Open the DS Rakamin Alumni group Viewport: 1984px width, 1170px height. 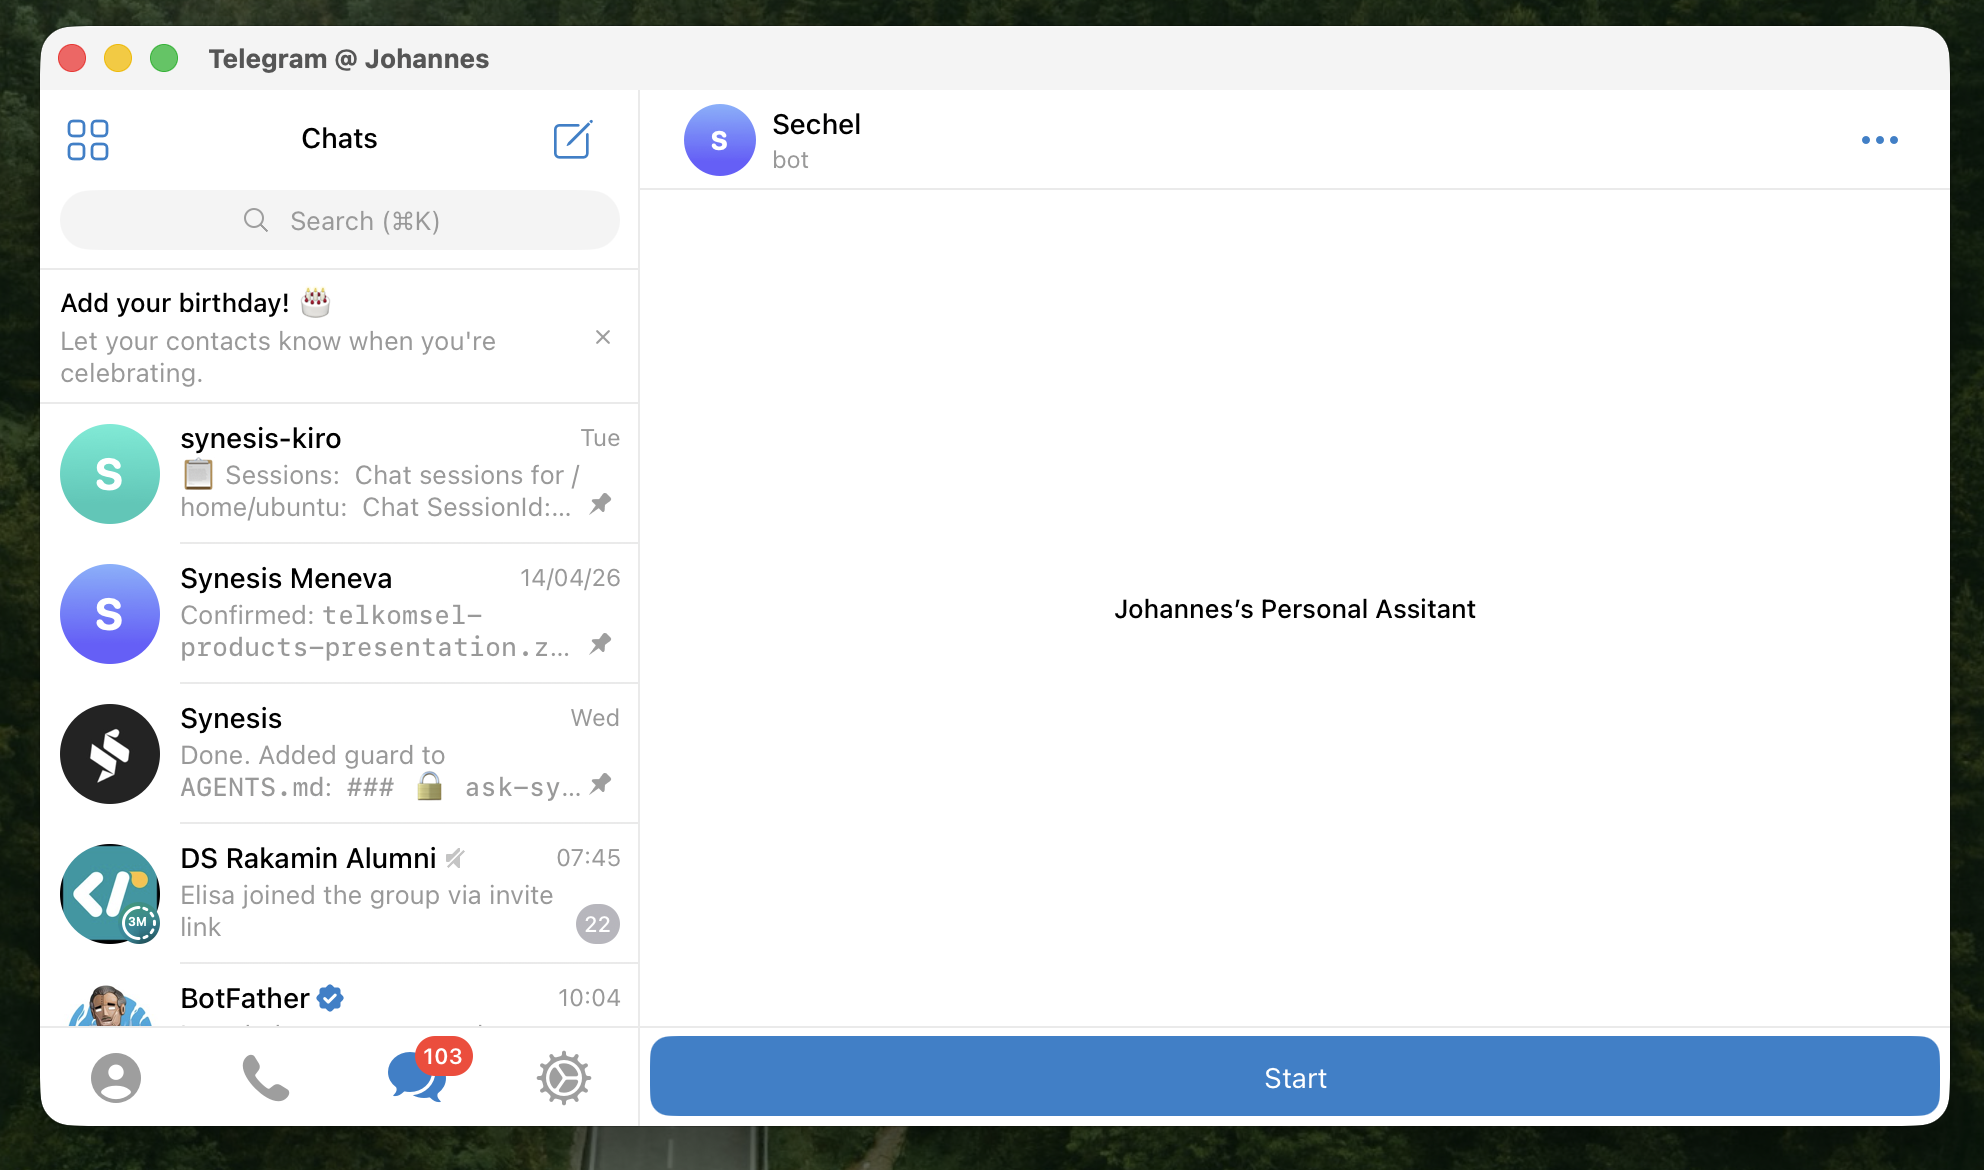point(339,893)
